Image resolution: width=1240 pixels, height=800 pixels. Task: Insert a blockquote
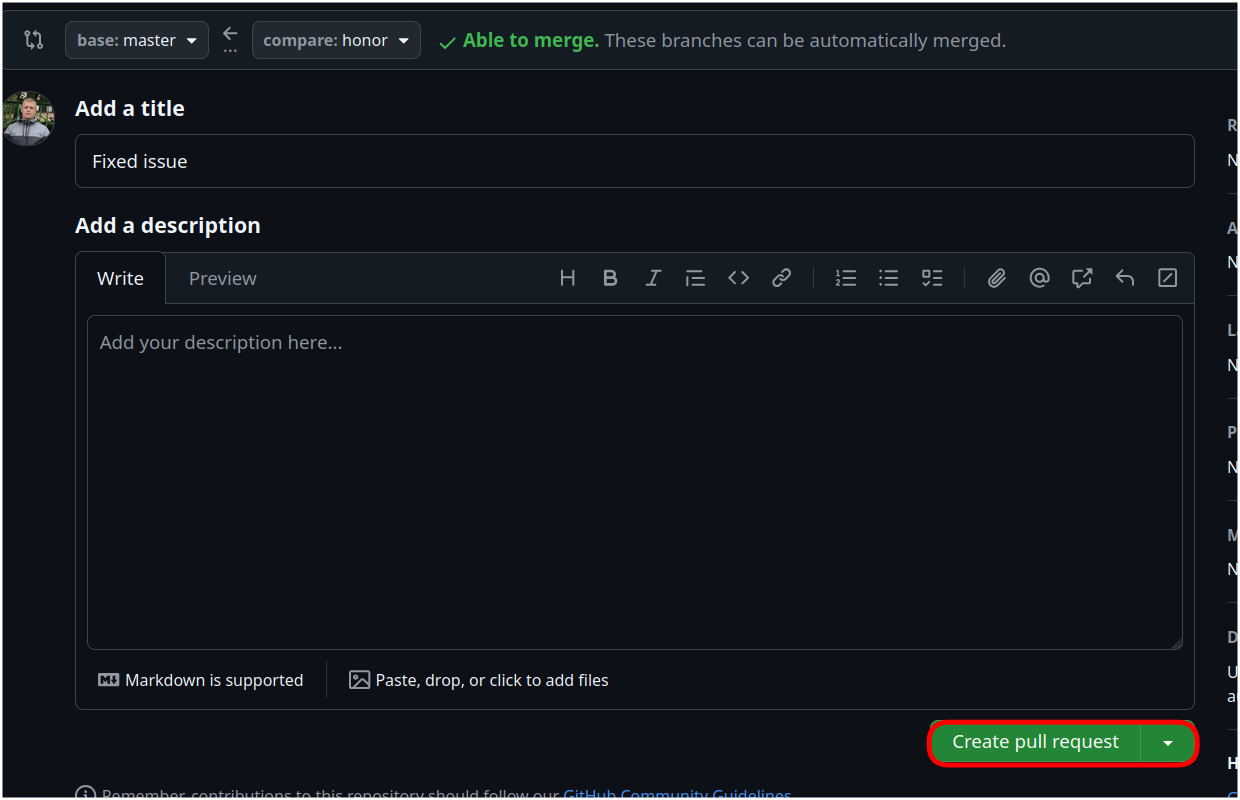pos(696,277)
